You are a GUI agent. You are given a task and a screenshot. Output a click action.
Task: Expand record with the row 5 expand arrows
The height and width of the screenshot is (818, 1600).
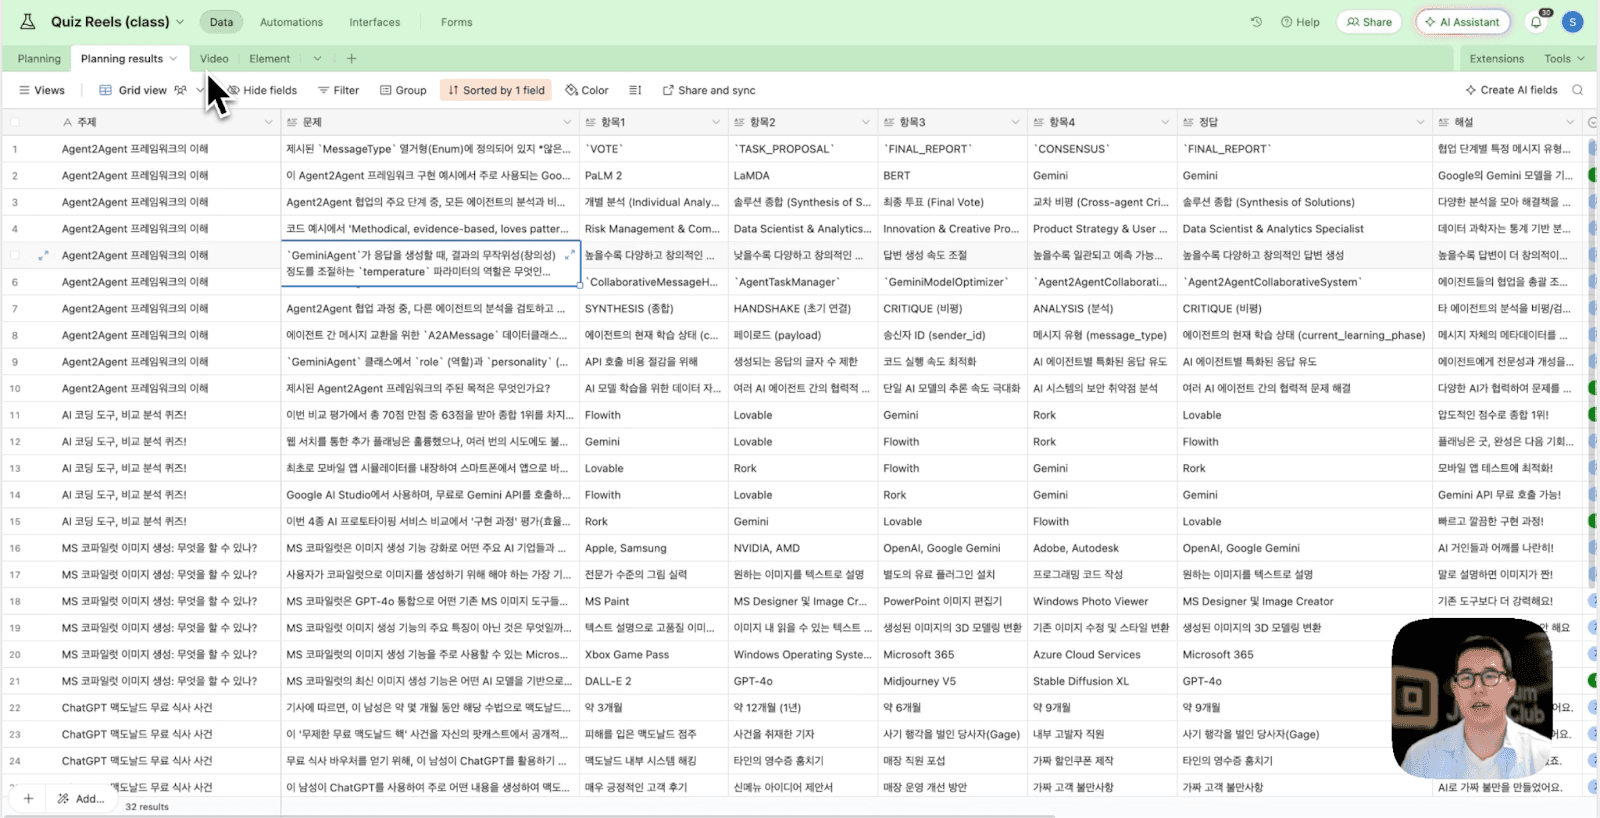(43, 255)
